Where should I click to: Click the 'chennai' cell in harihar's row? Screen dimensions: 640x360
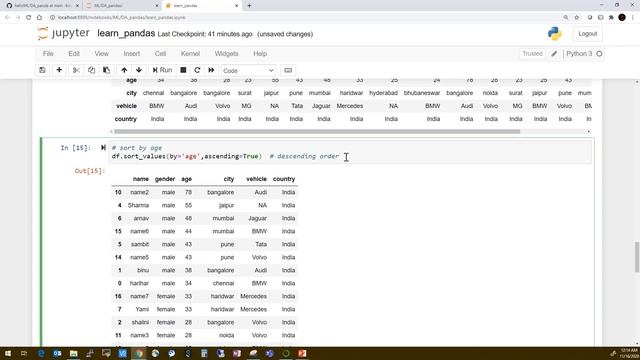click(223, 283)
